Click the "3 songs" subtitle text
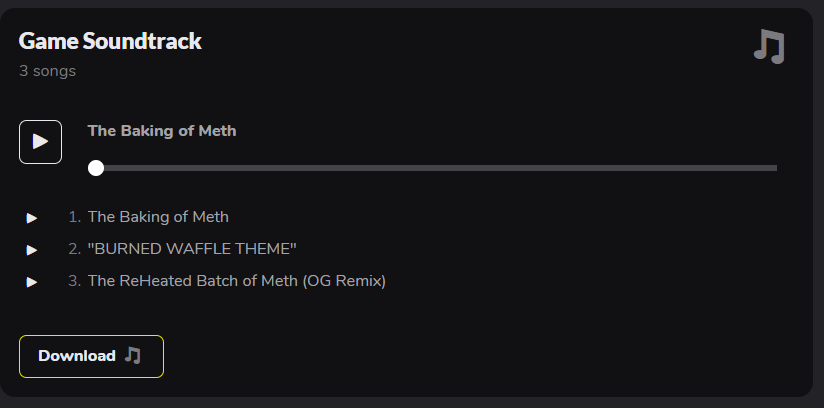824x408 pixels. (47, 71)
